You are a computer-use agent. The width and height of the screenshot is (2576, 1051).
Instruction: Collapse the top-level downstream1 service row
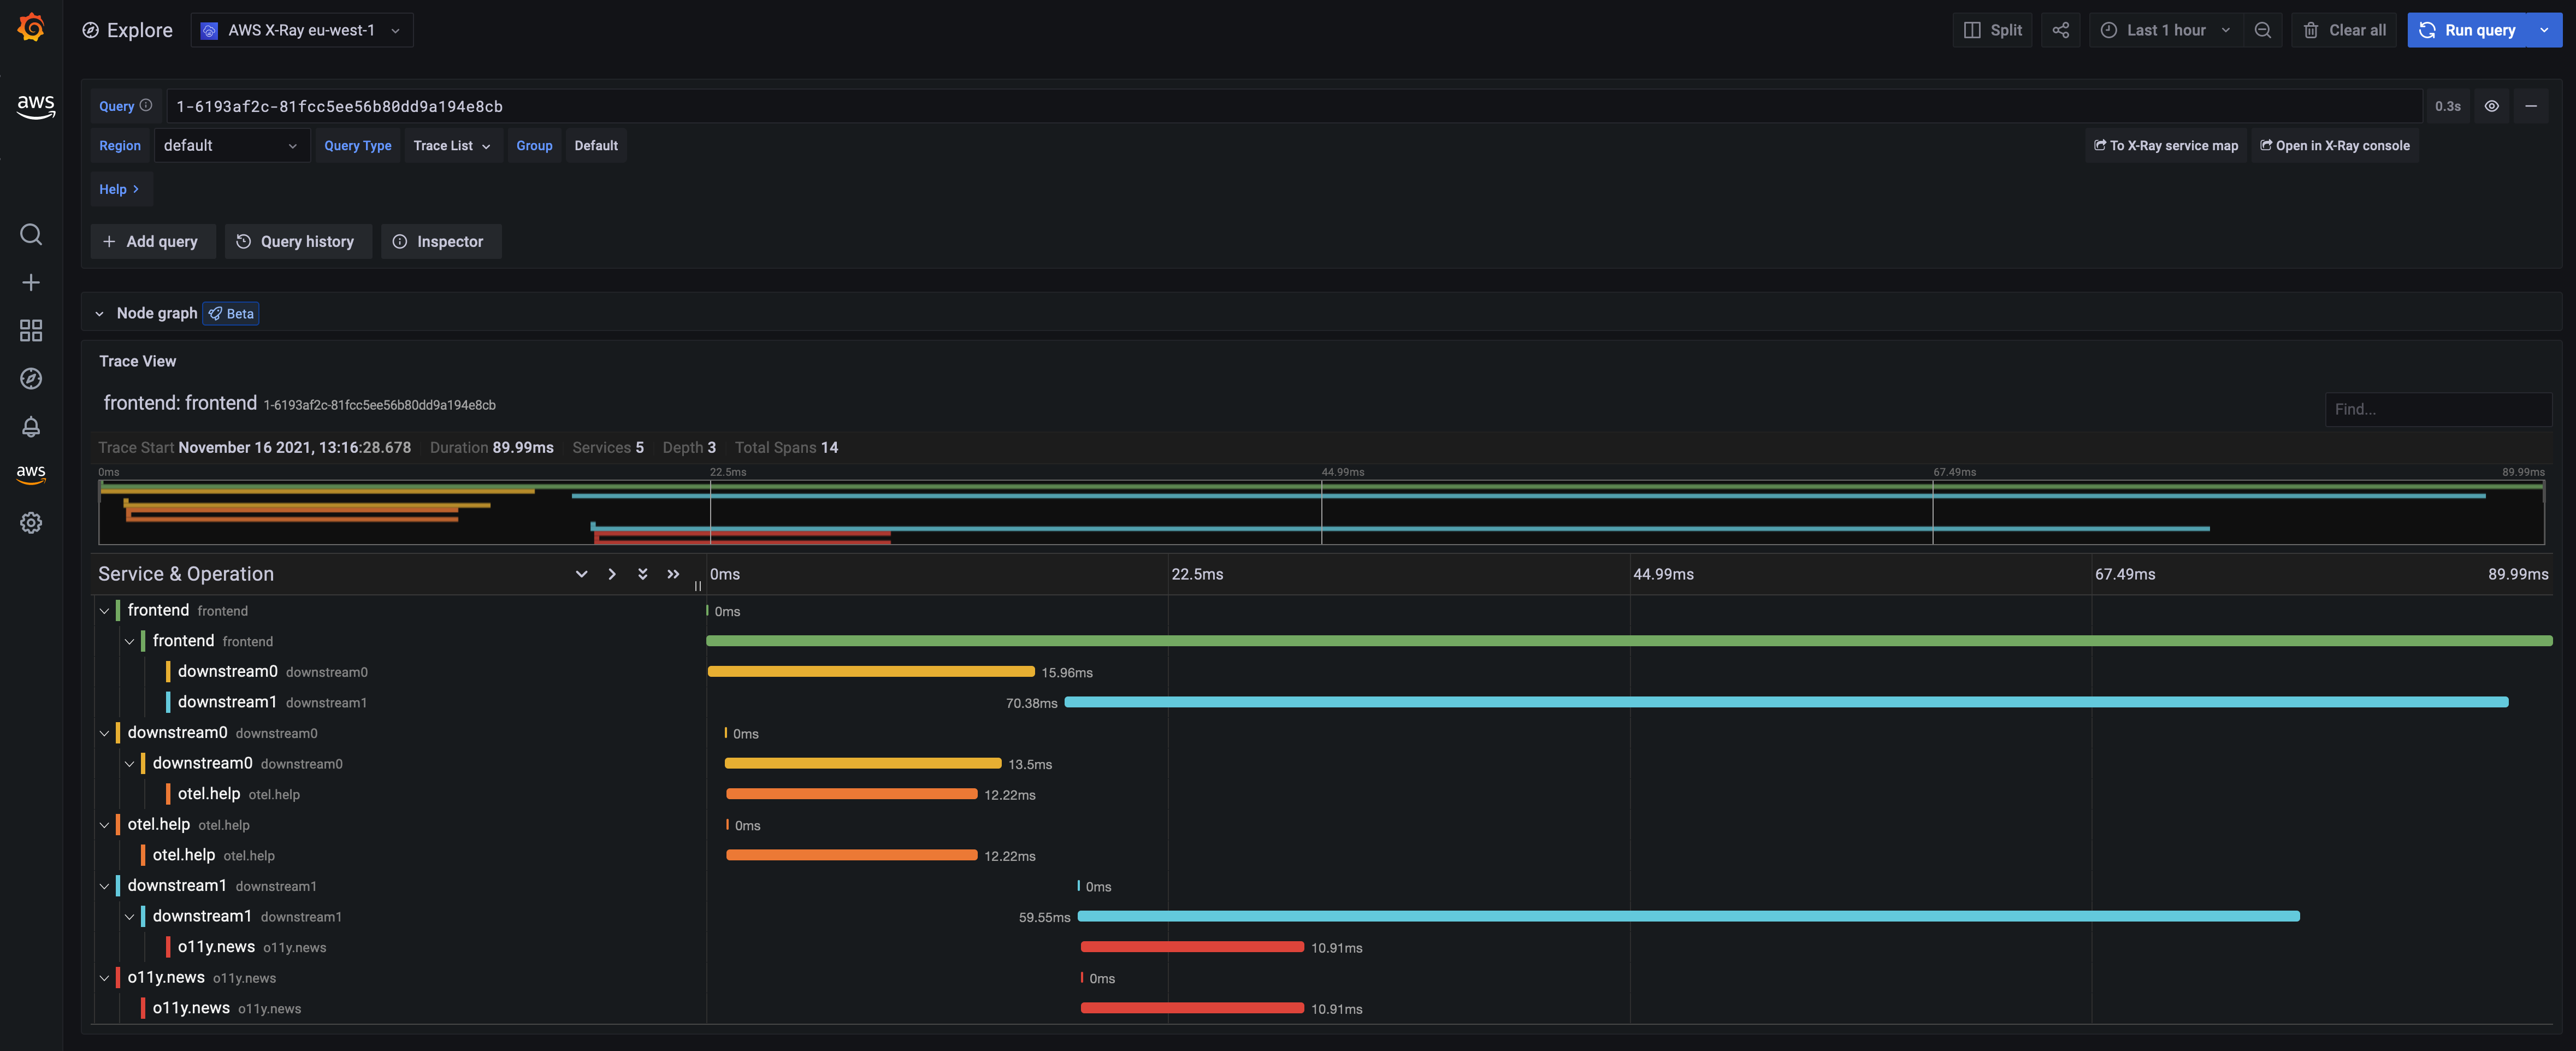pos(104,886)
